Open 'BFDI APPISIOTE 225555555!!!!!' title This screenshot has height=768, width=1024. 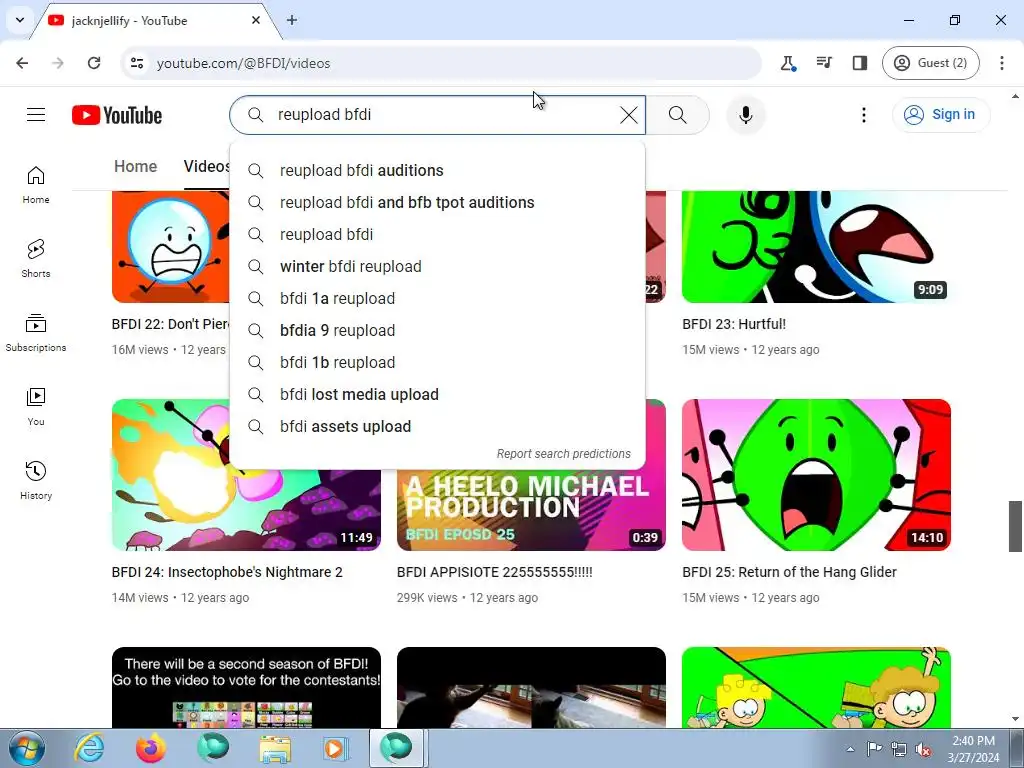[x=494, y=572]
